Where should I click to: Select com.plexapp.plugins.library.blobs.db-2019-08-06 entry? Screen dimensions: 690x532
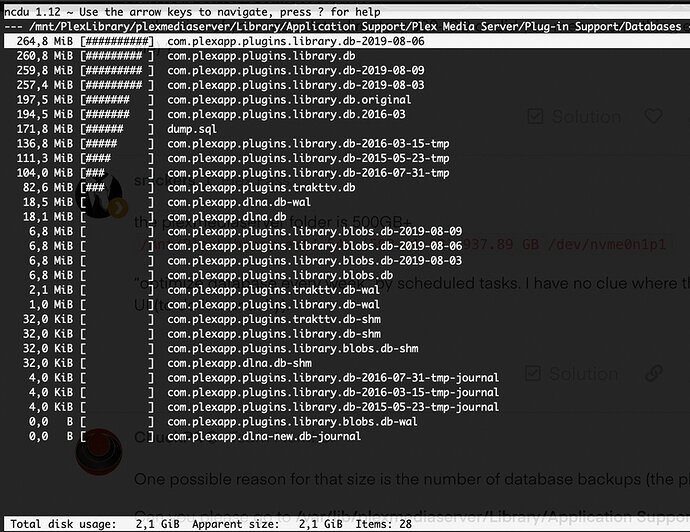(x=315, y=246)
